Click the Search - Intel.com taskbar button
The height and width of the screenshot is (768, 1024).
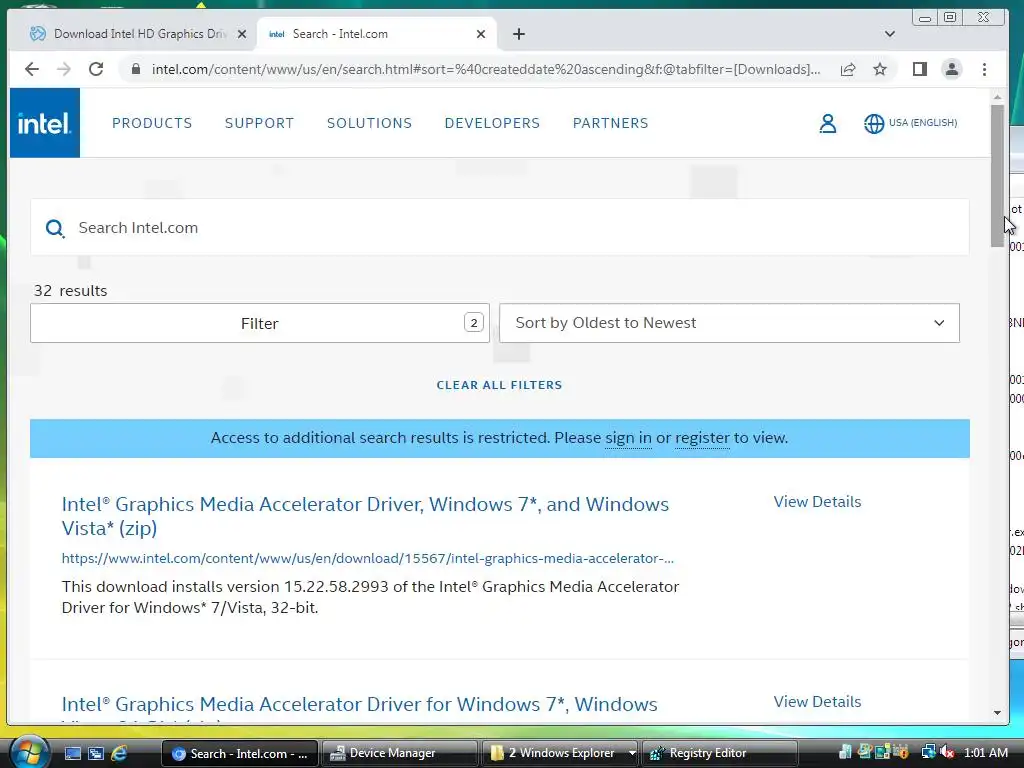[x=239, y=753]
